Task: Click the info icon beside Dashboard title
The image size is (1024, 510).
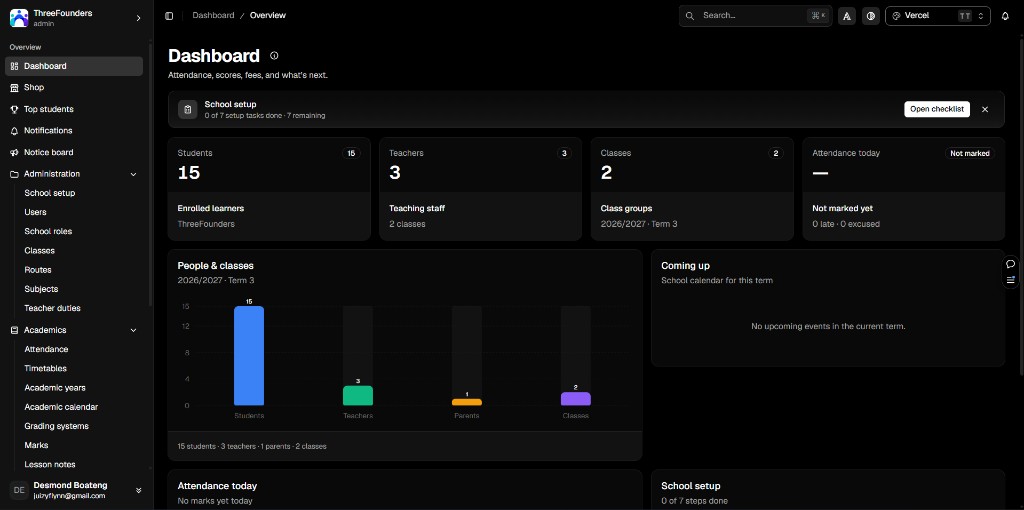Action: pyautogui.click(x=274, y=56)
